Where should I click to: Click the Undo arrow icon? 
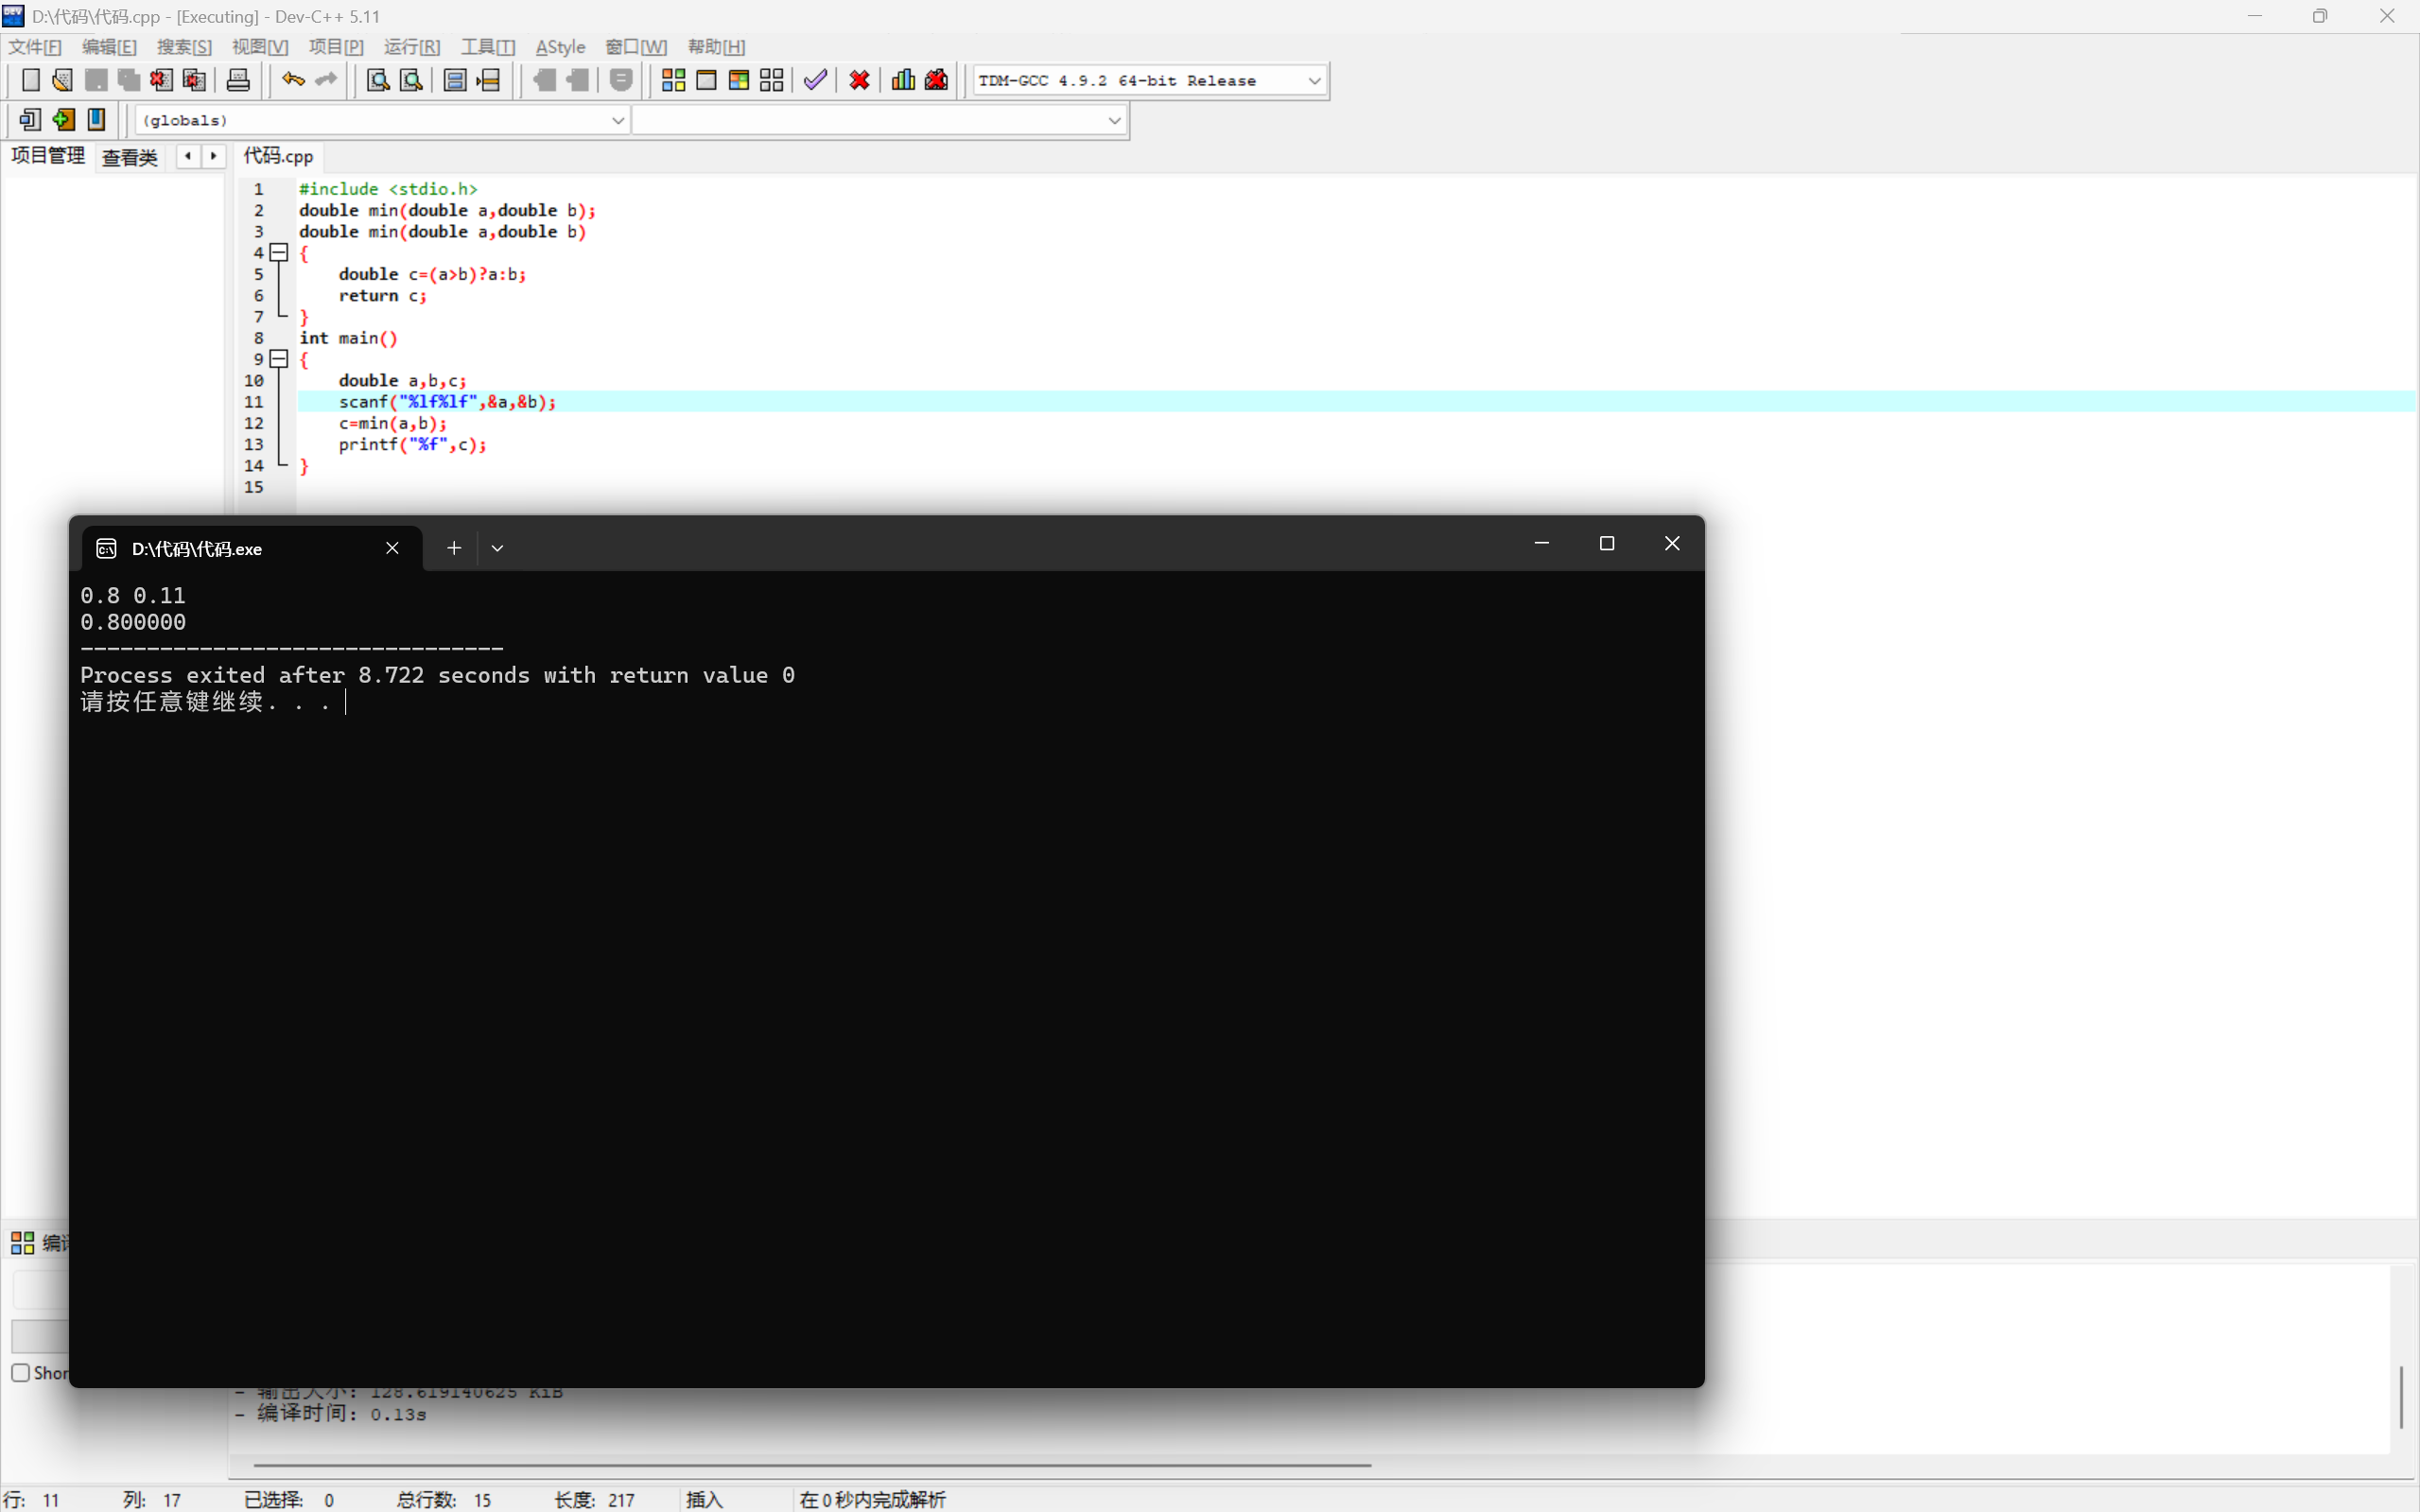coord(293,80)
